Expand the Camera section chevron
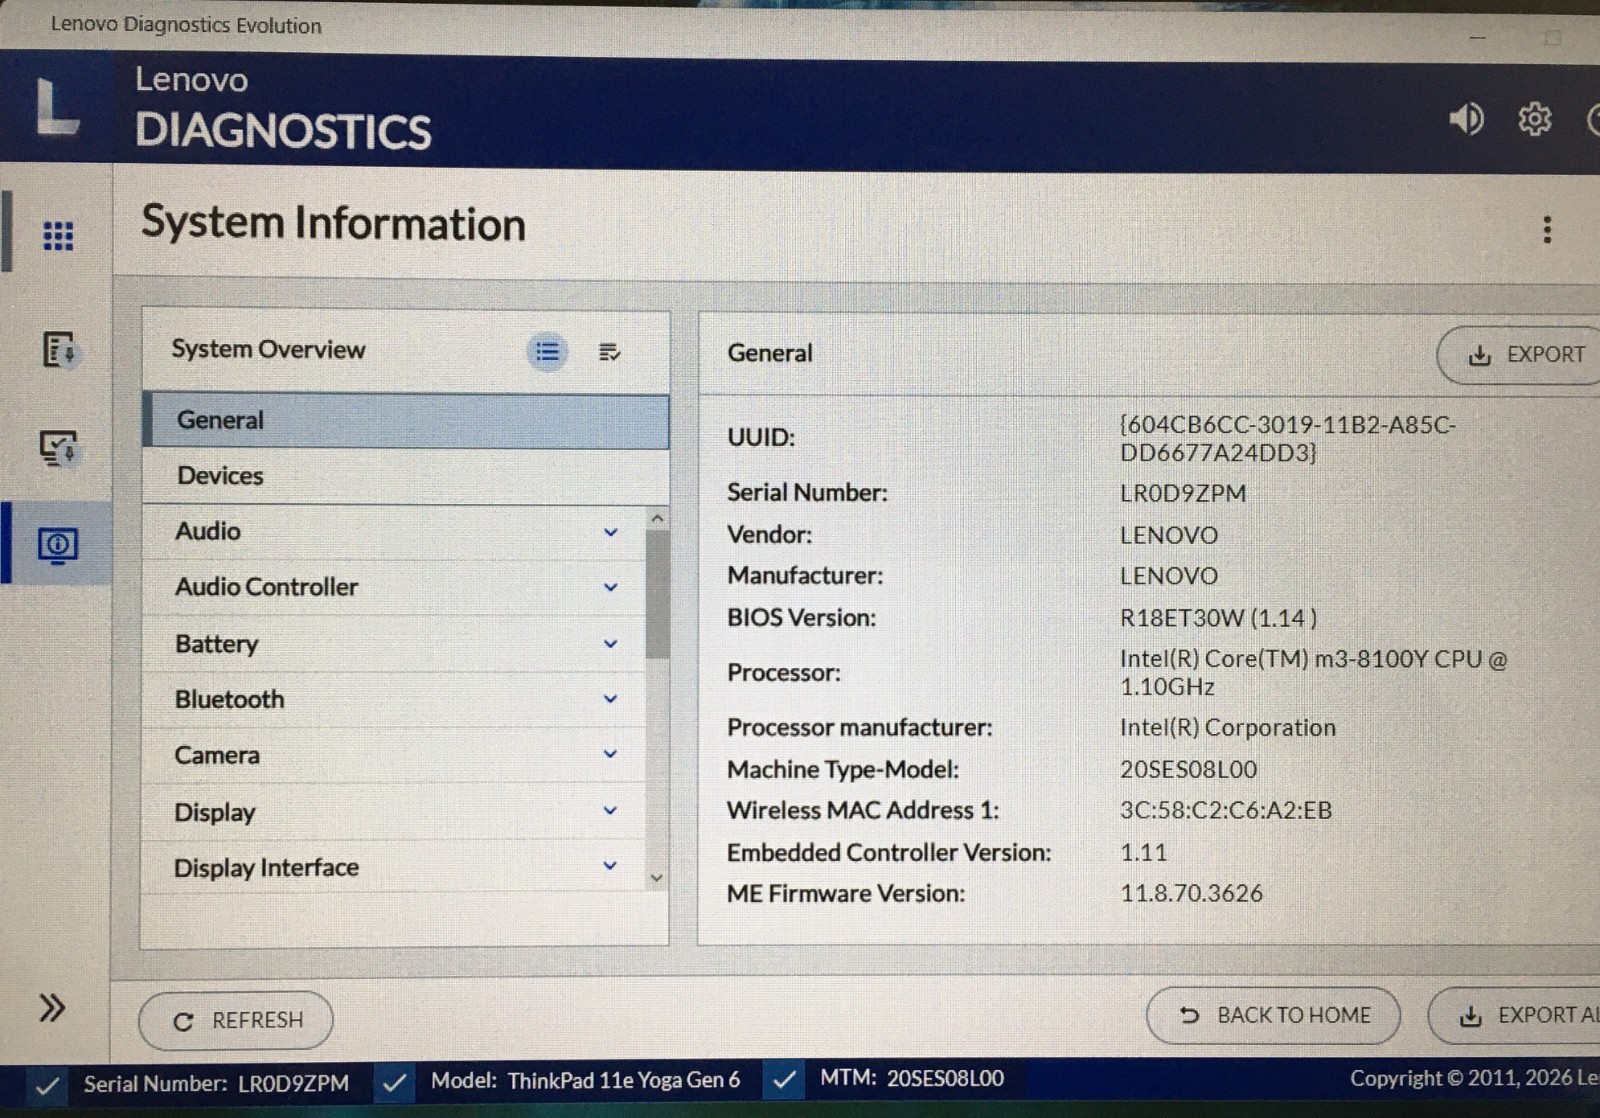The image size is (1600, 1118). pyautogui.click(x=610, y=754)
